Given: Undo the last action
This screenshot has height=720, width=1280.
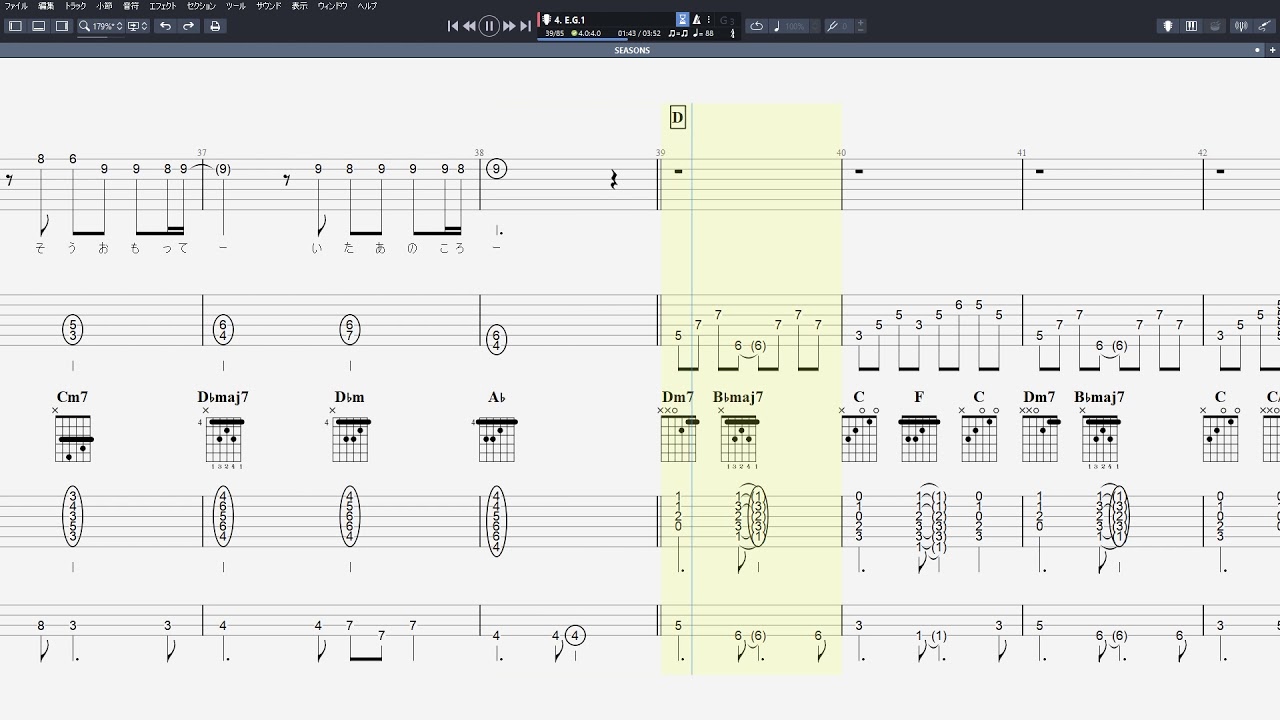Looking at the screenshot, I should coord(165,26).
